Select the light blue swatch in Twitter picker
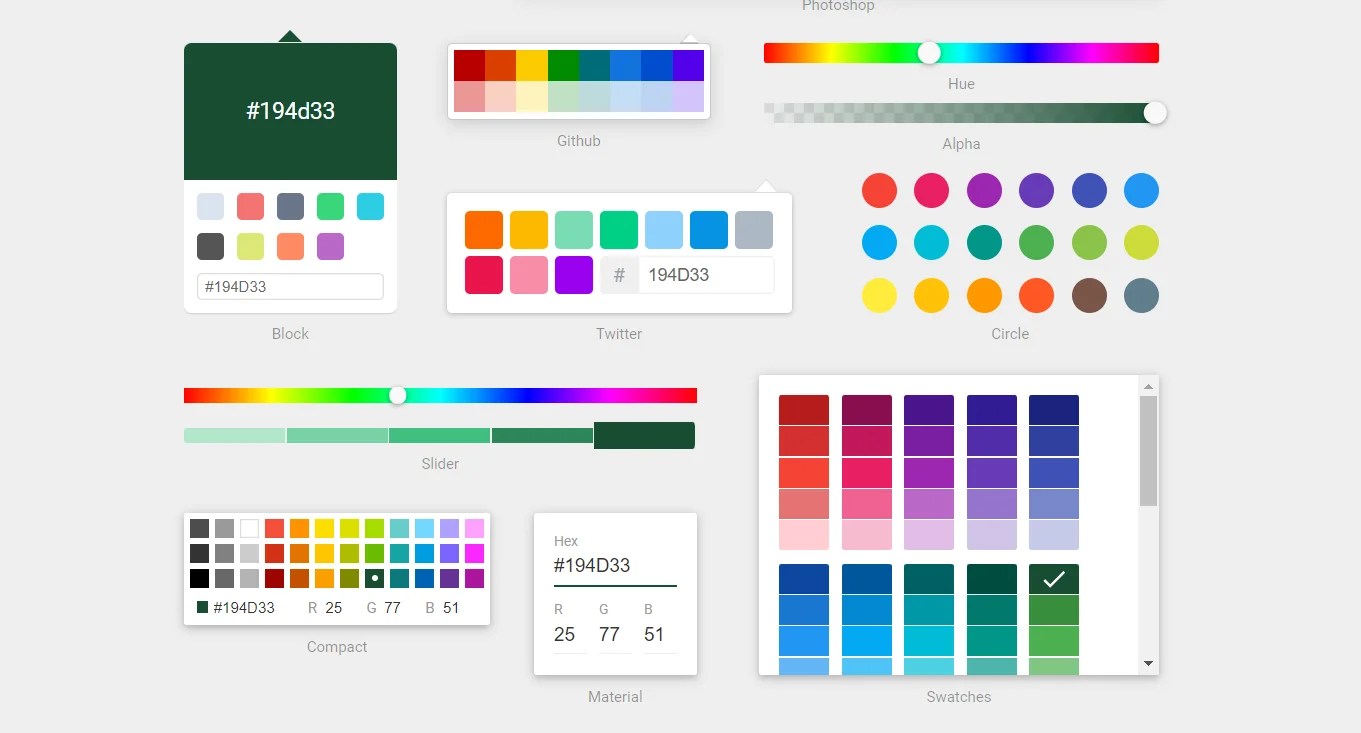1361x733 pixels. 664,230
